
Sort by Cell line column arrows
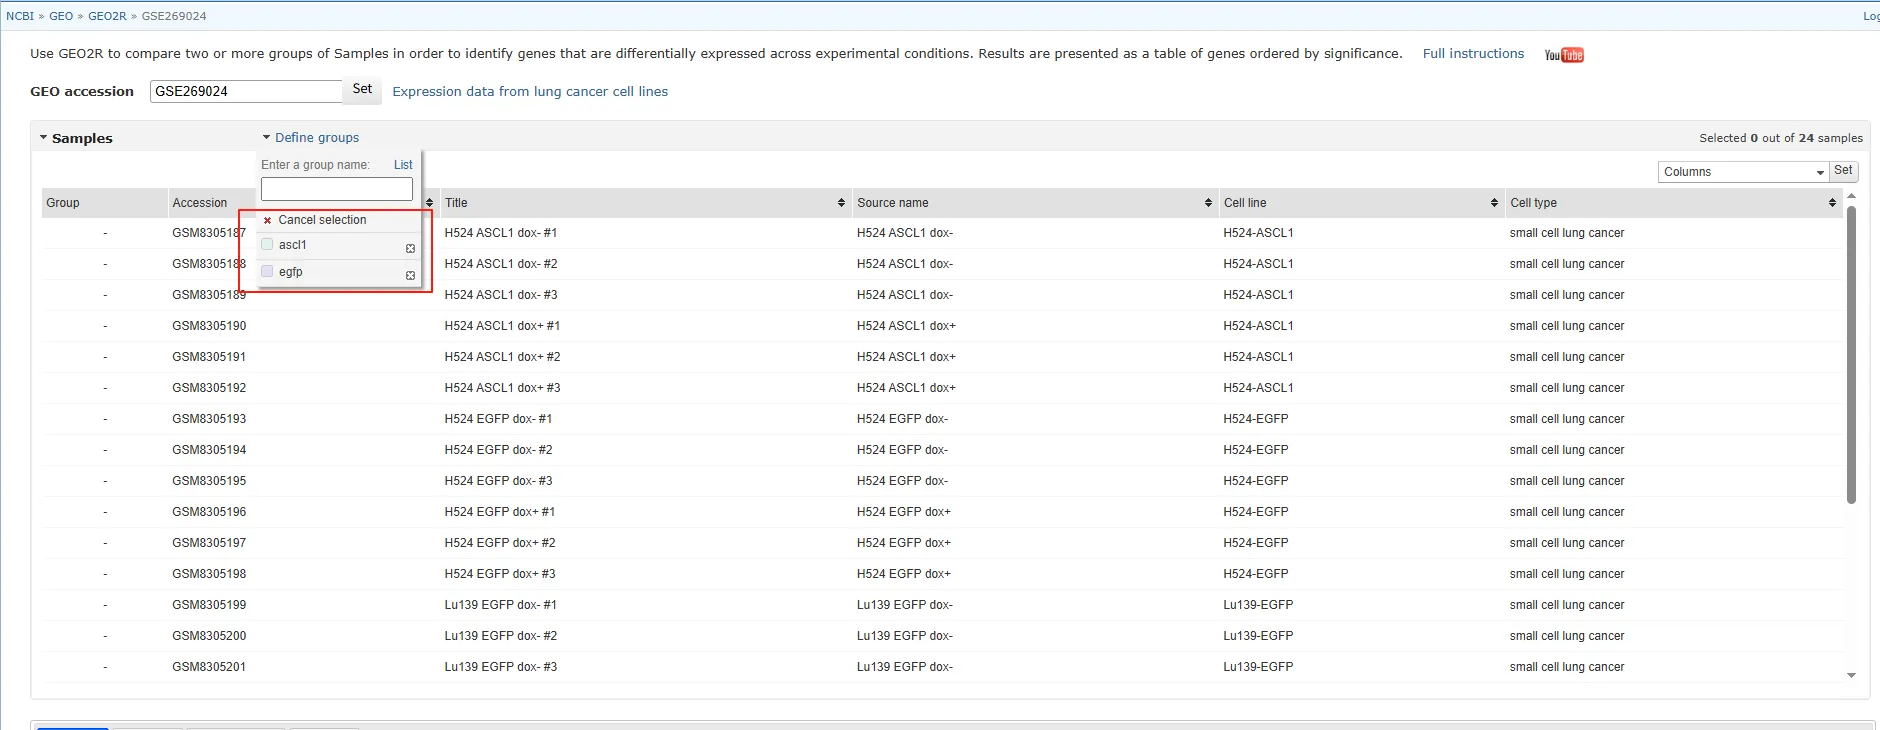(x=1494, y=203)
